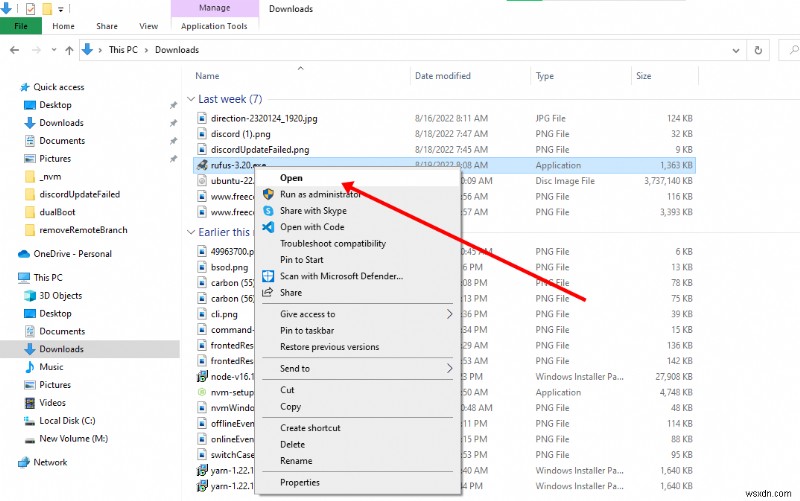800x501 pixels.
Task: Click the nvm-setup application icon
Action: tap(202, 392)
